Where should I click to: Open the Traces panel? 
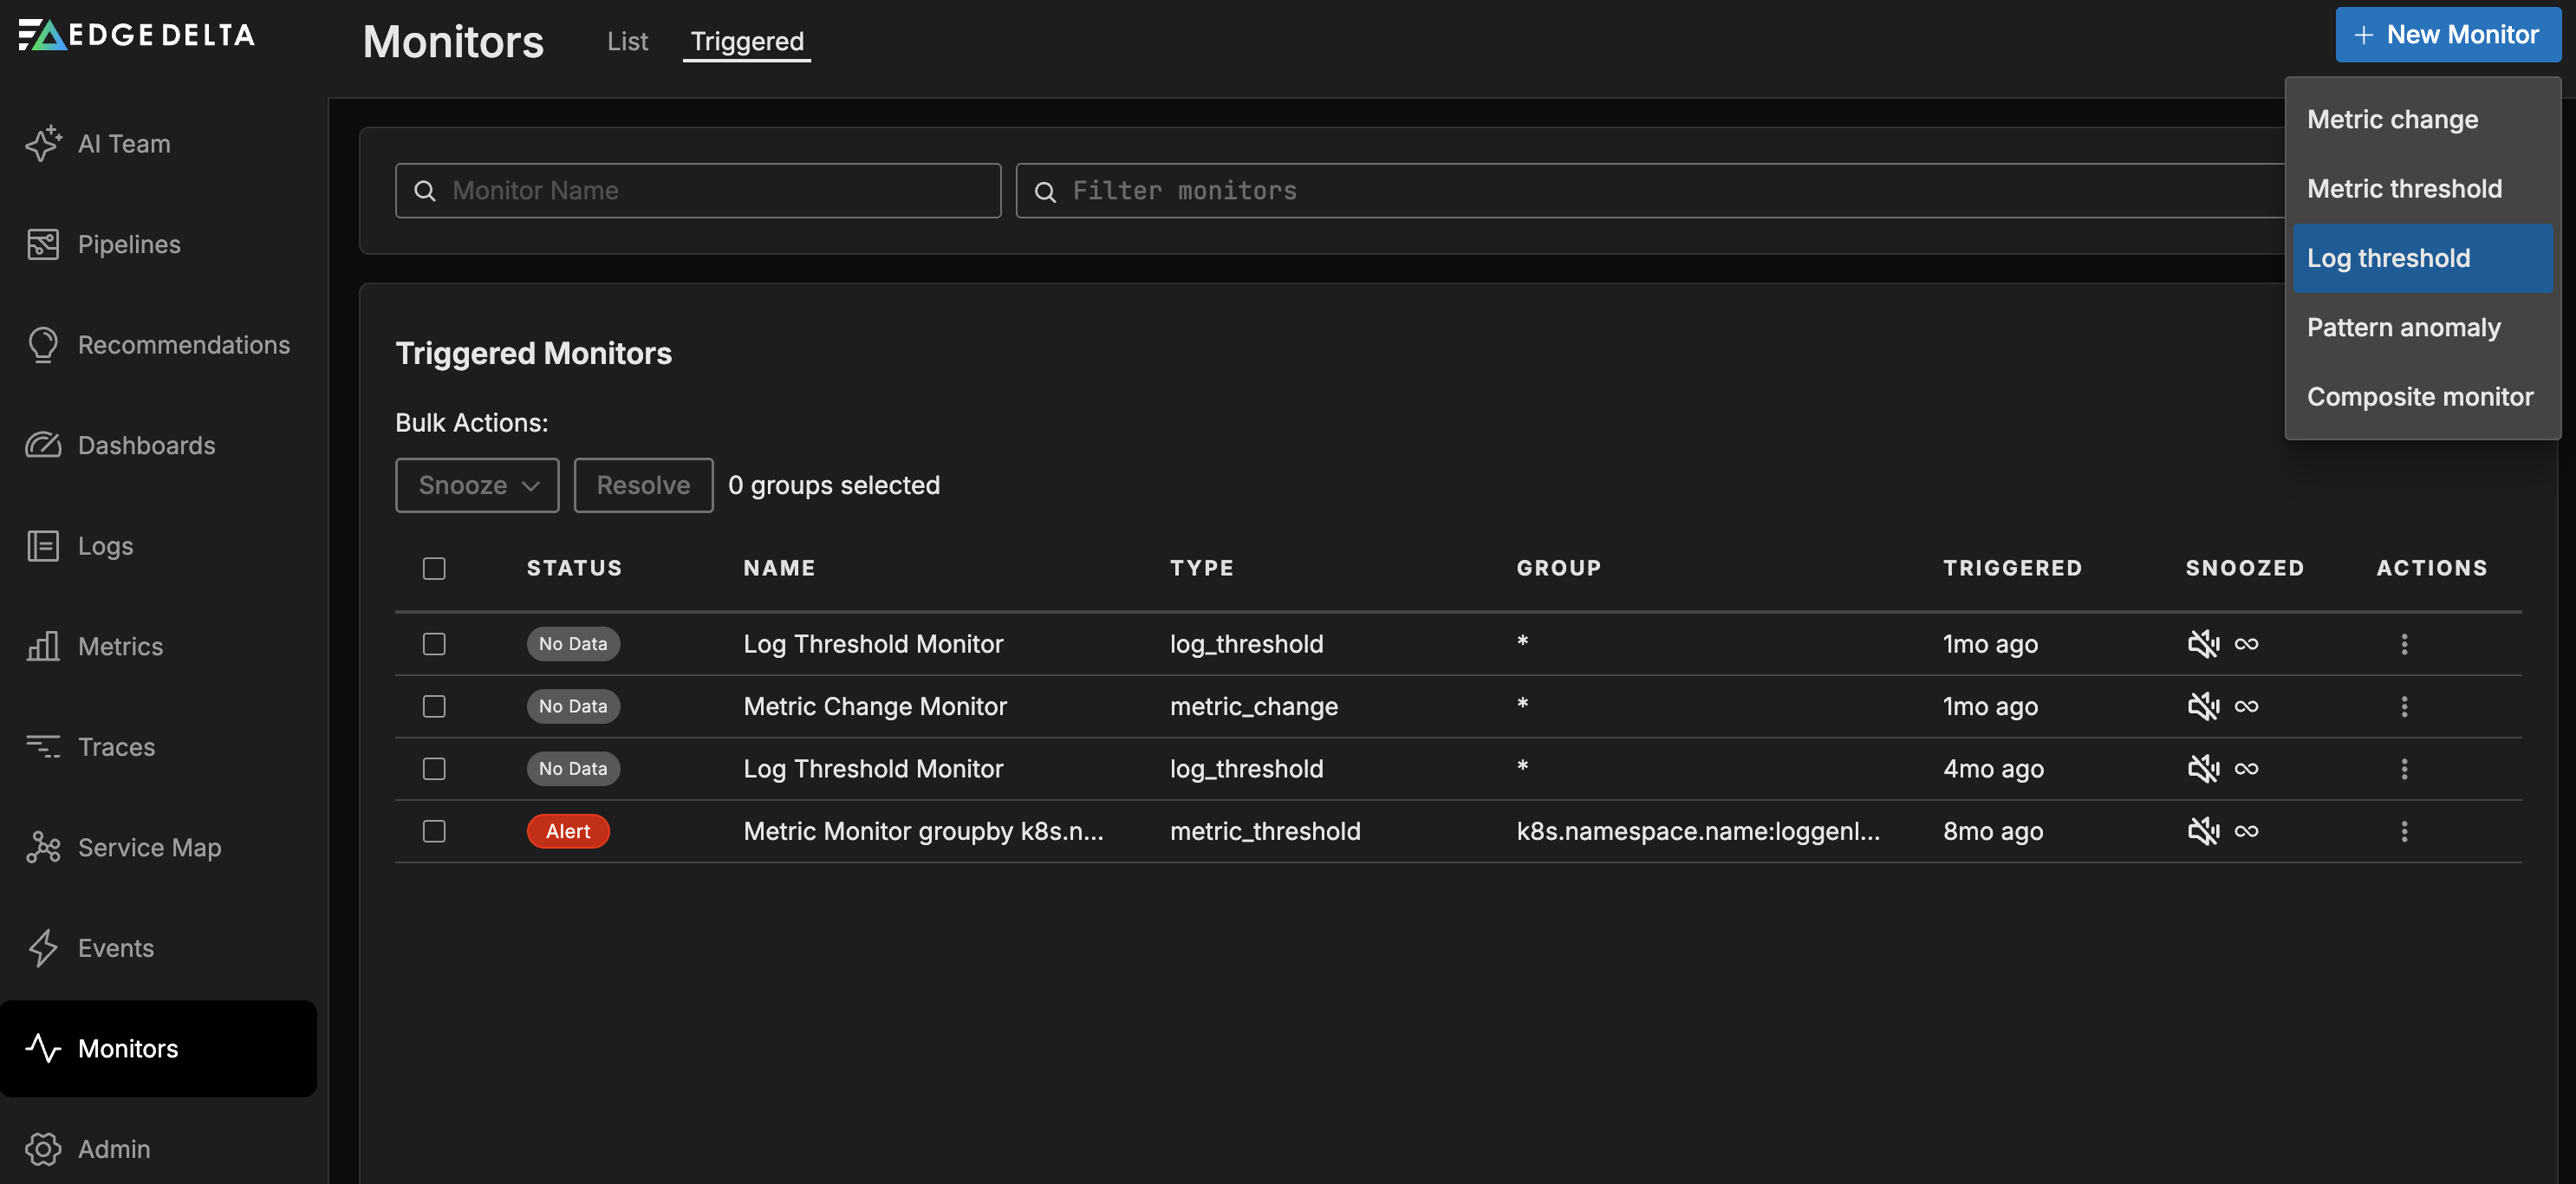[x=115, y=746]
